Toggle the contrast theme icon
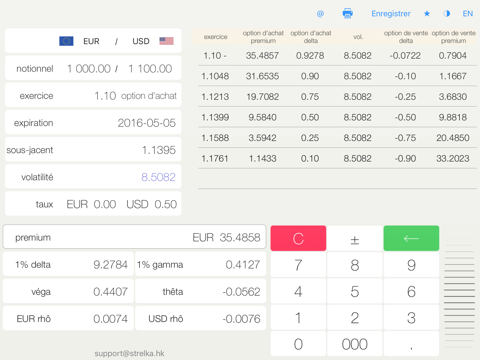The image size is (480, 360). (x=447, y=14)
